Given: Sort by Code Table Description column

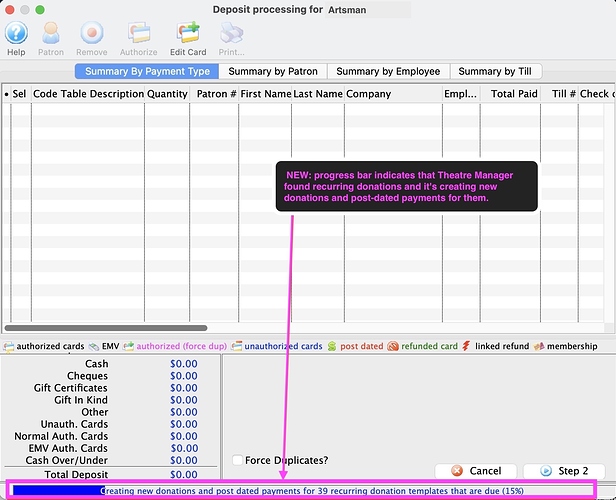Looking at the screenshot, I should (x=88, y=94).
